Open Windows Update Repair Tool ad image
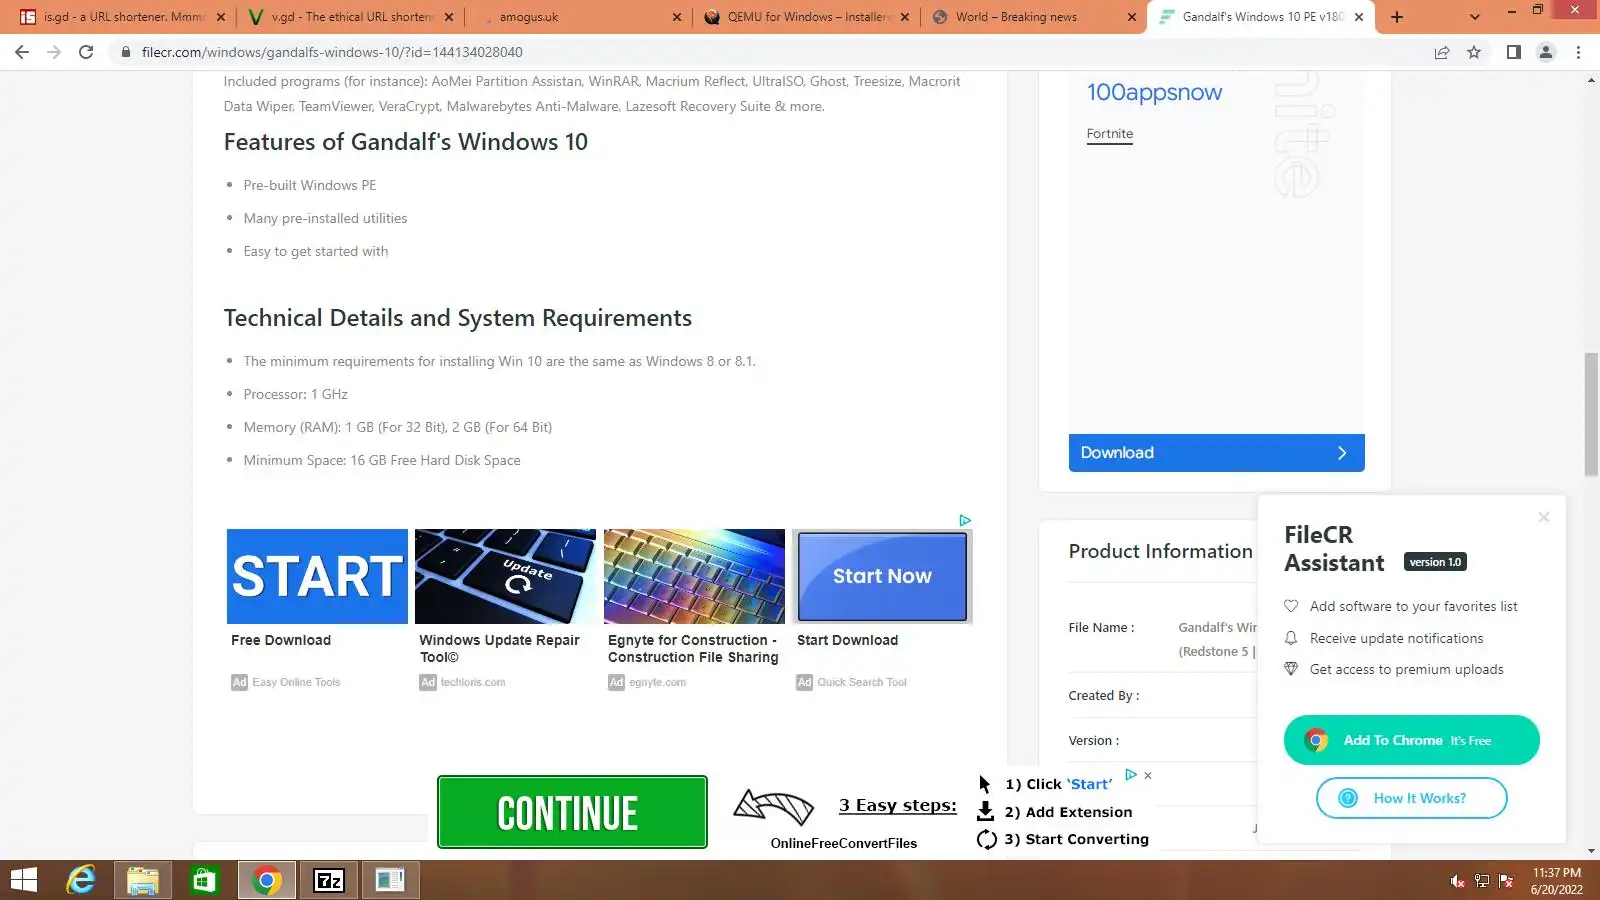Image resolution: width=1600 pixels, height=900 pixels. [x=505, y=576]
